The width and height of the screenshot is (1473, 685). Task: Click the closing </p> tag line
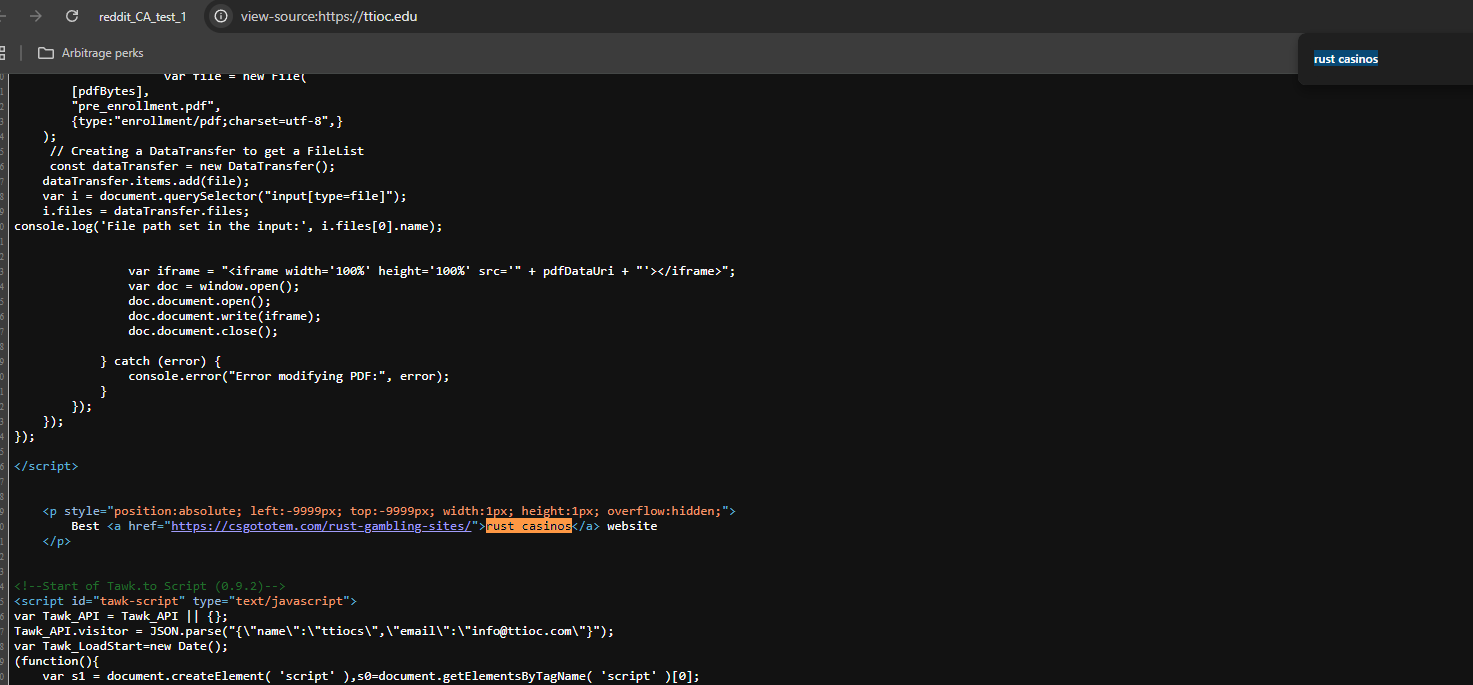[57, 541]
